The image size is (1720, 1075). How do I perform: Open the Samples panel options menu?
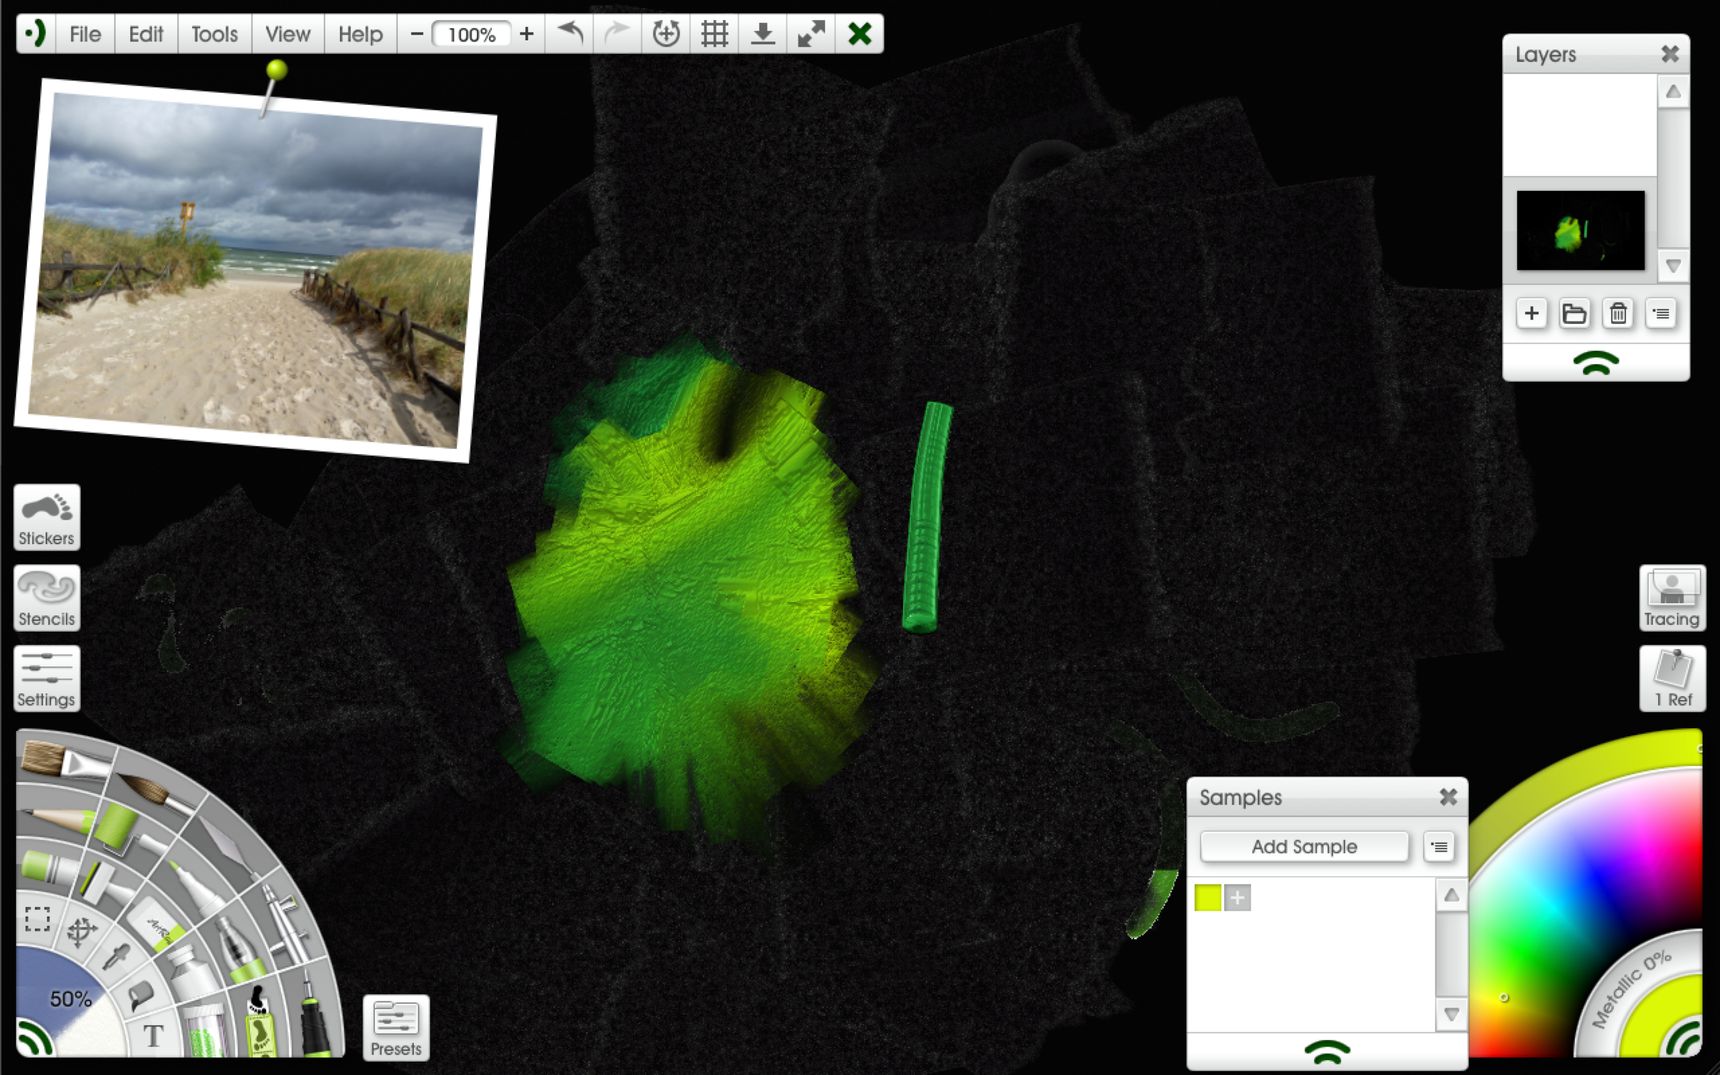pos(1439,847)
